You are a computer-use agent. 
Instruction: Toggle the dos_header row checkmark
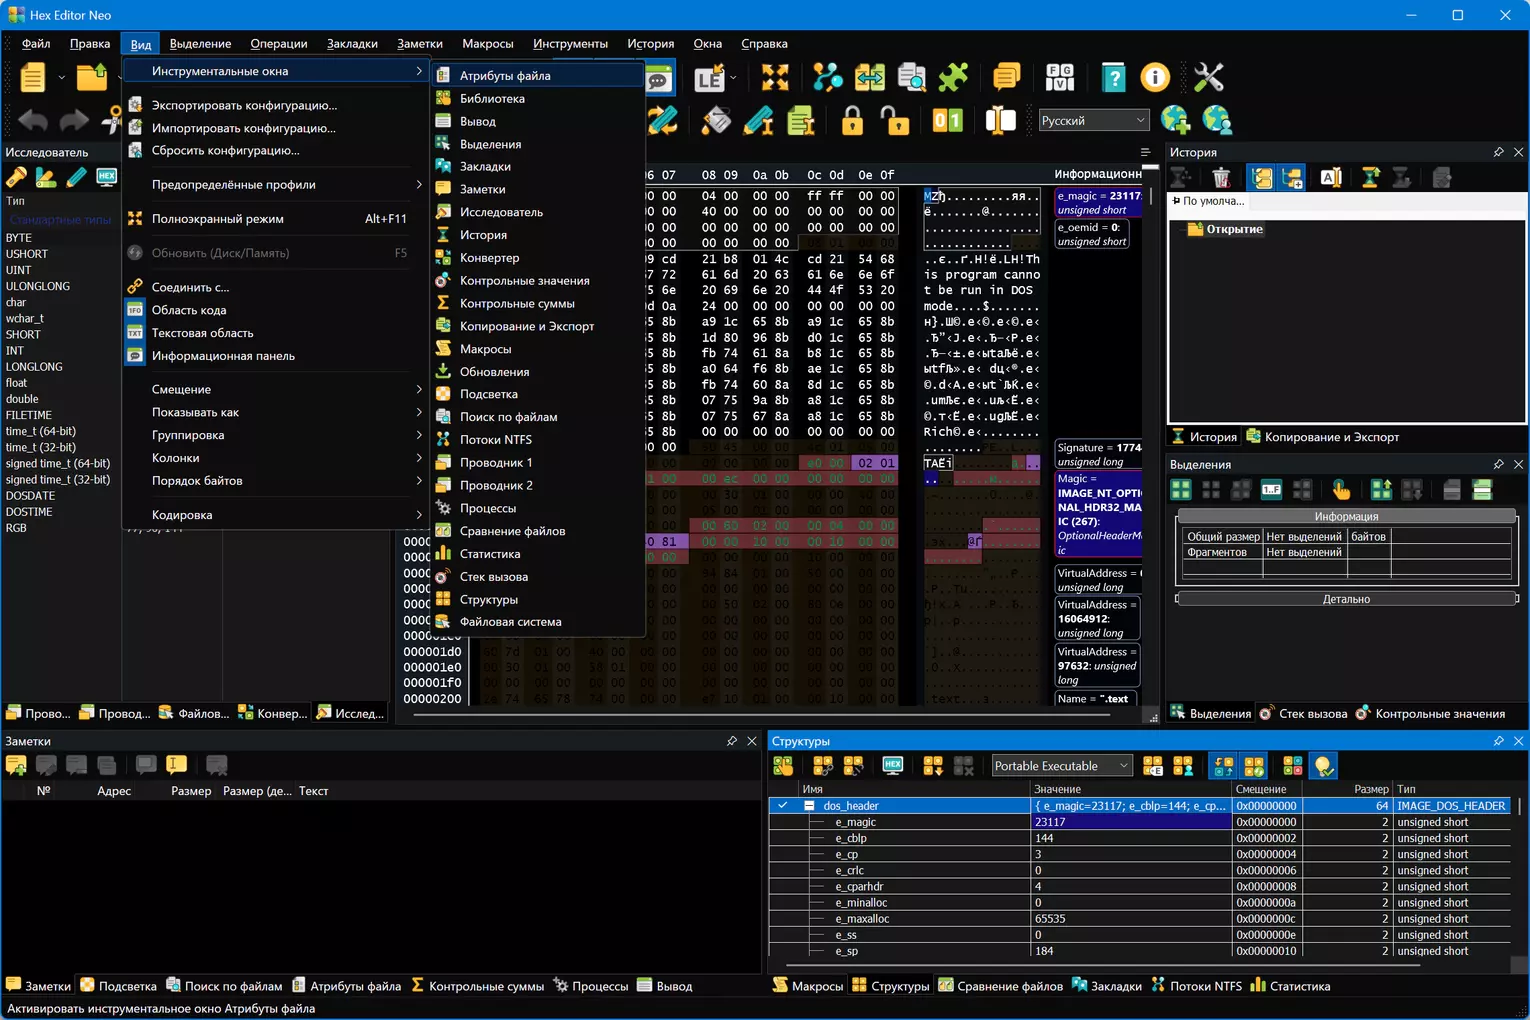[782, 805]
